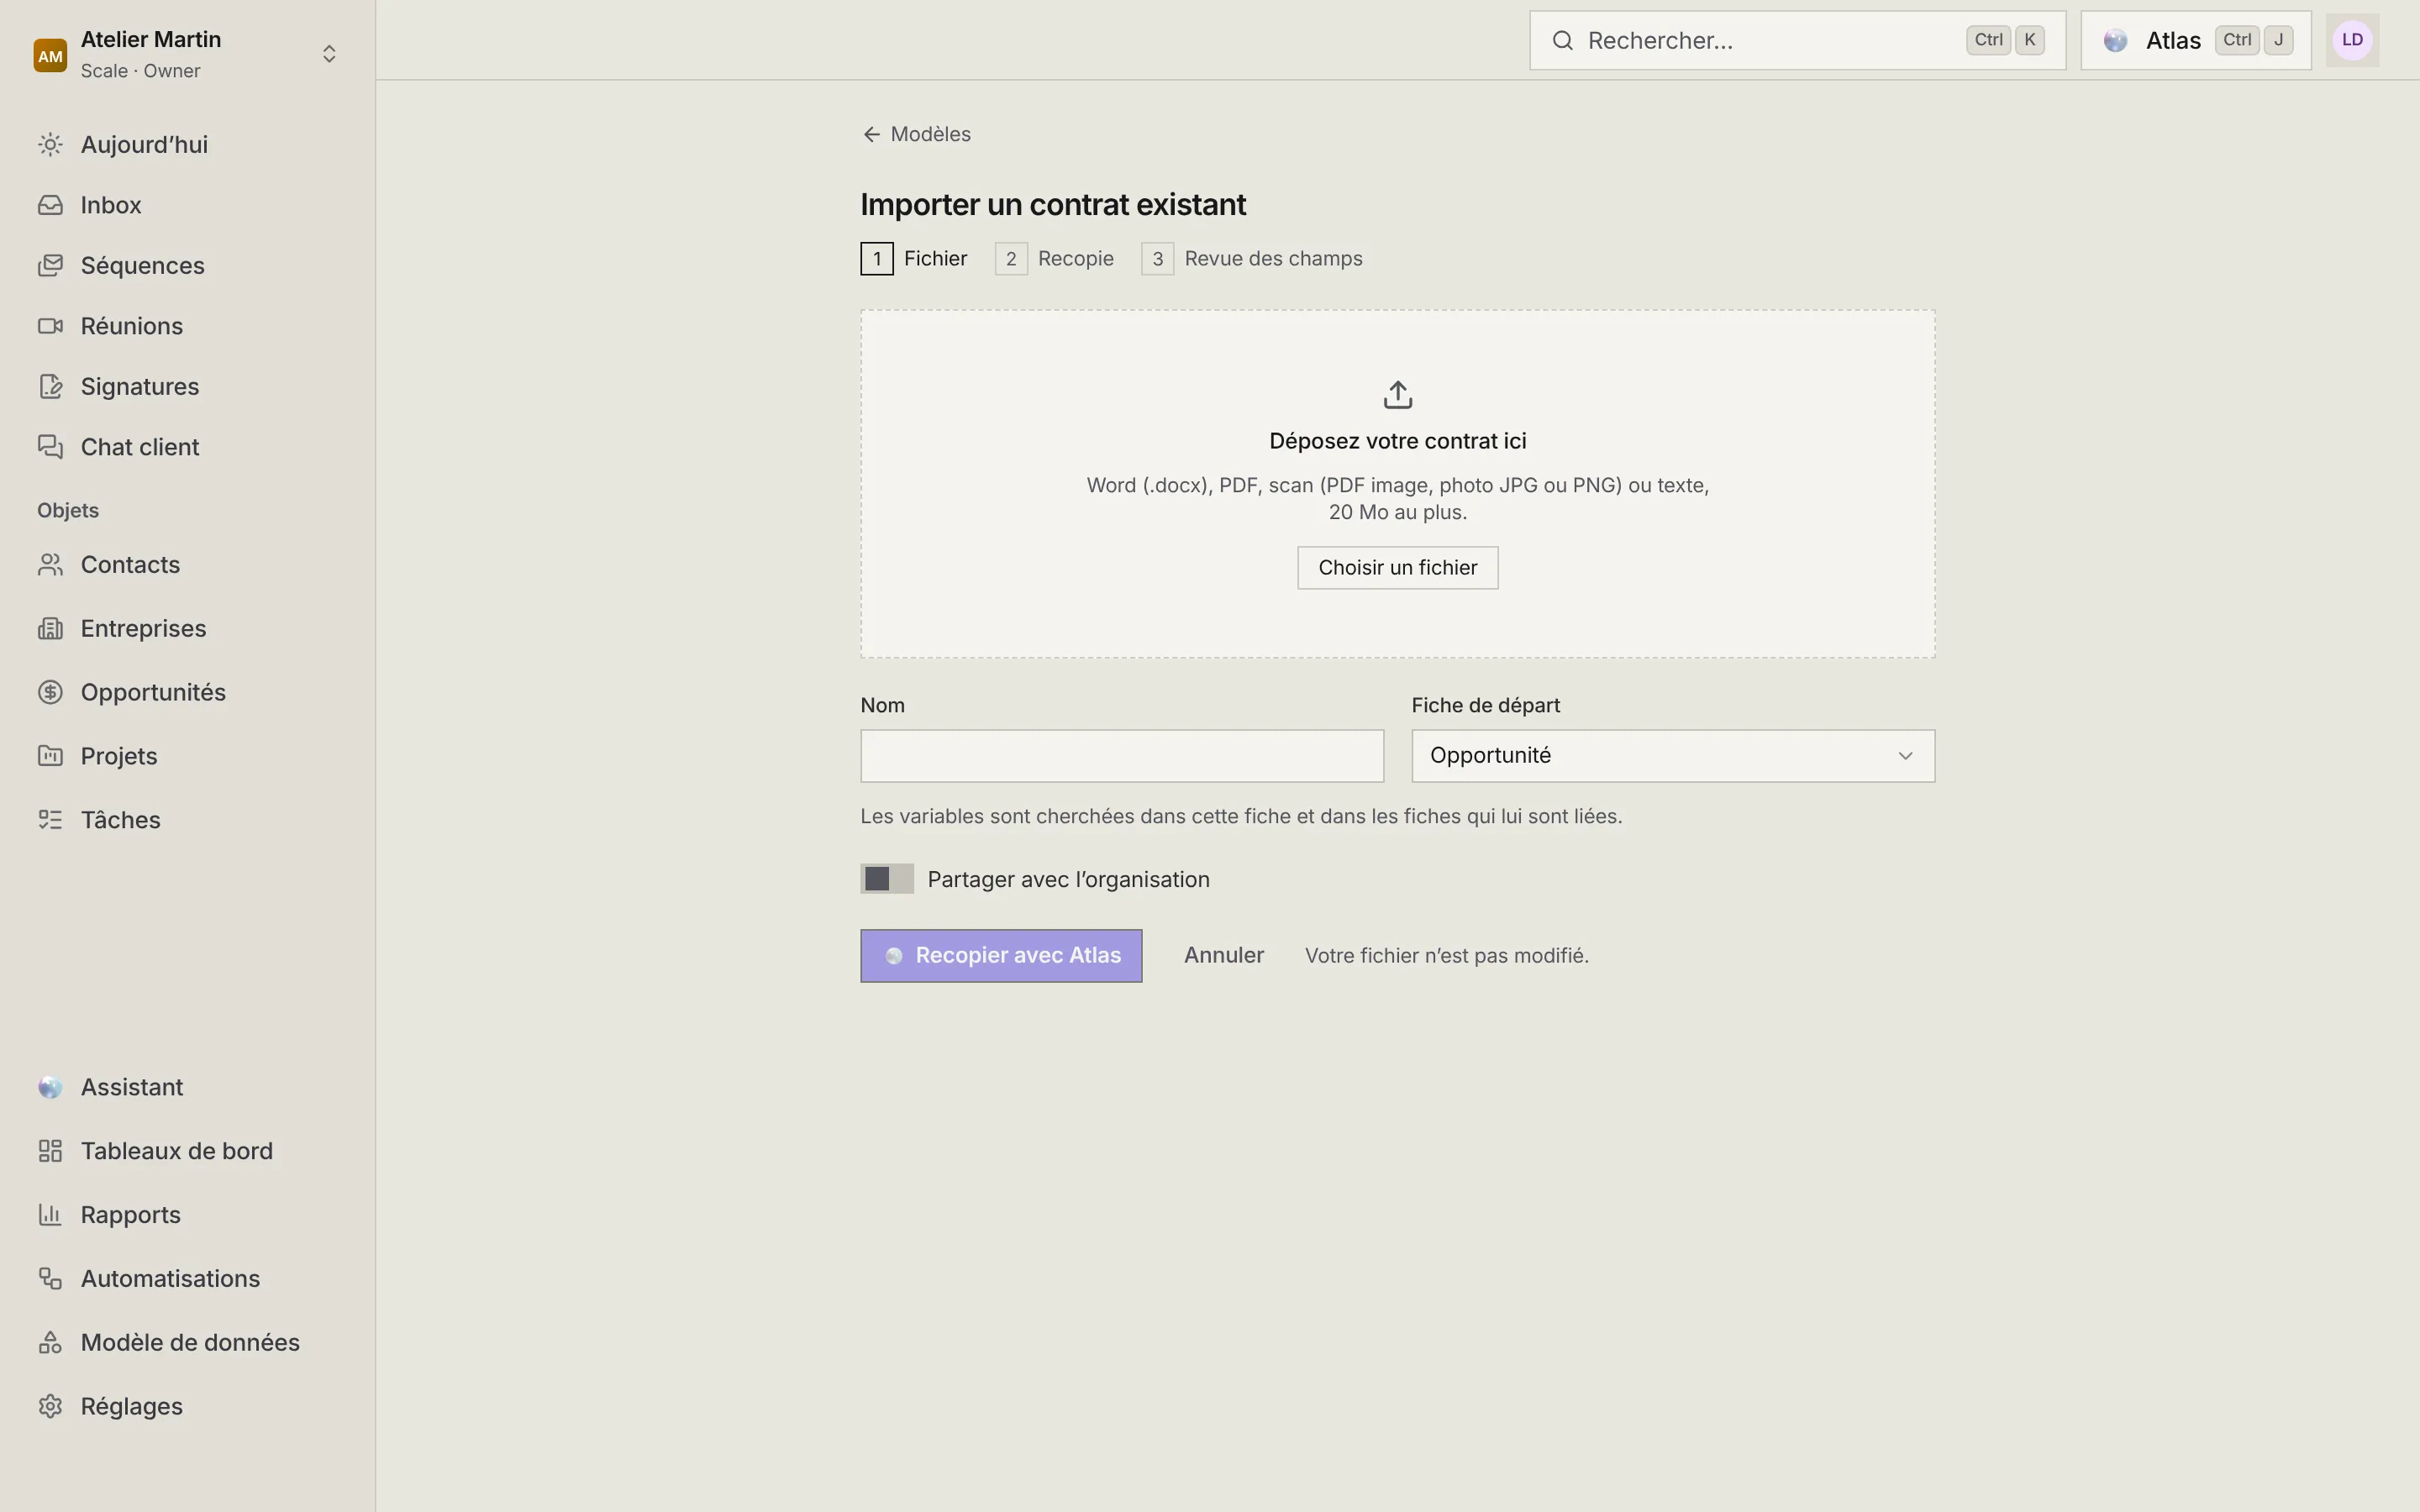Screen dimensions: 2420x1512
Task: Click the AM workspace logo
Action: click(x=50, y=55)
